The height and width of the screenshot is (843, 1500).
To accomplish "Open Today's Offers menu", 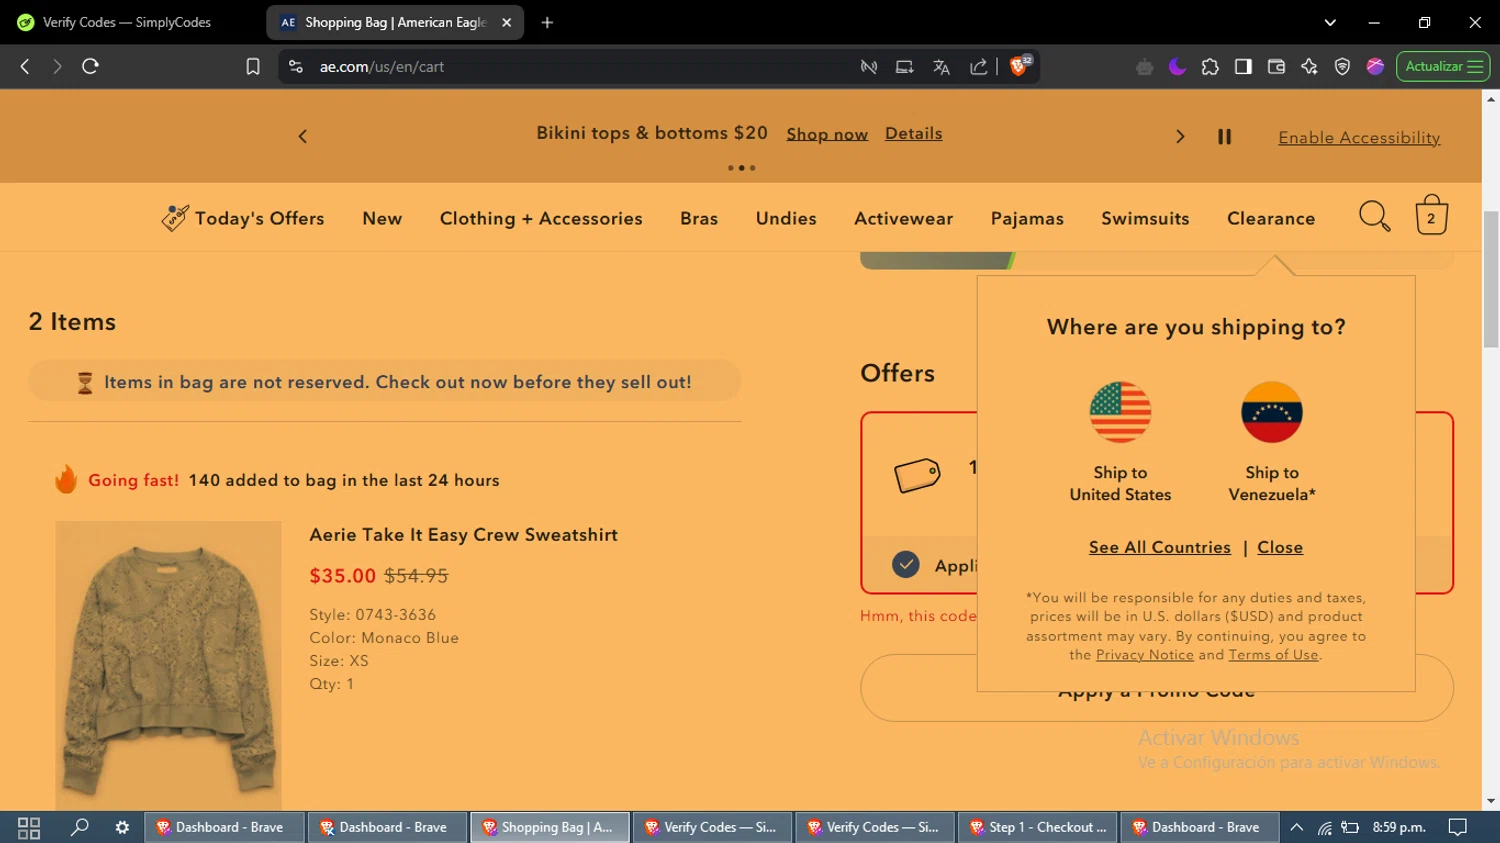I will point(243,218).
